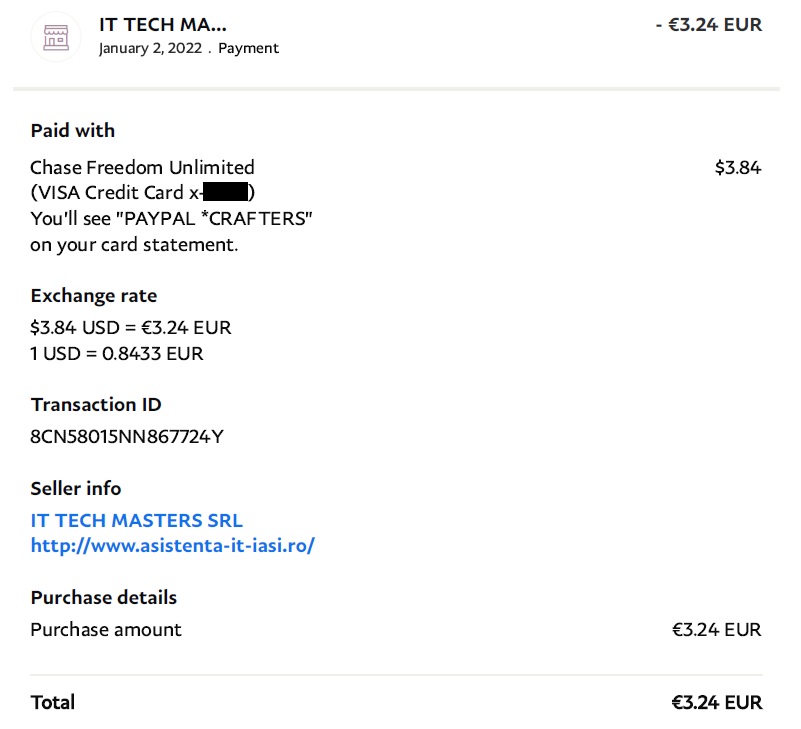Click the Purchase amount €3.24 EUR value

[716, 630]
